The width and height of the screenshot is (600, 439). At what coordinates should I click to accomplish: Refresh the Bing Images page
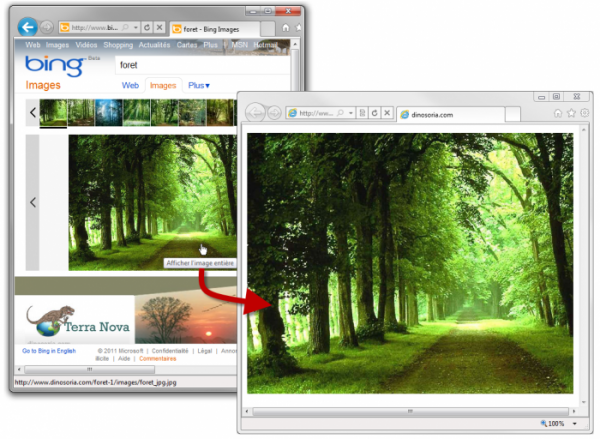point(147,27)
